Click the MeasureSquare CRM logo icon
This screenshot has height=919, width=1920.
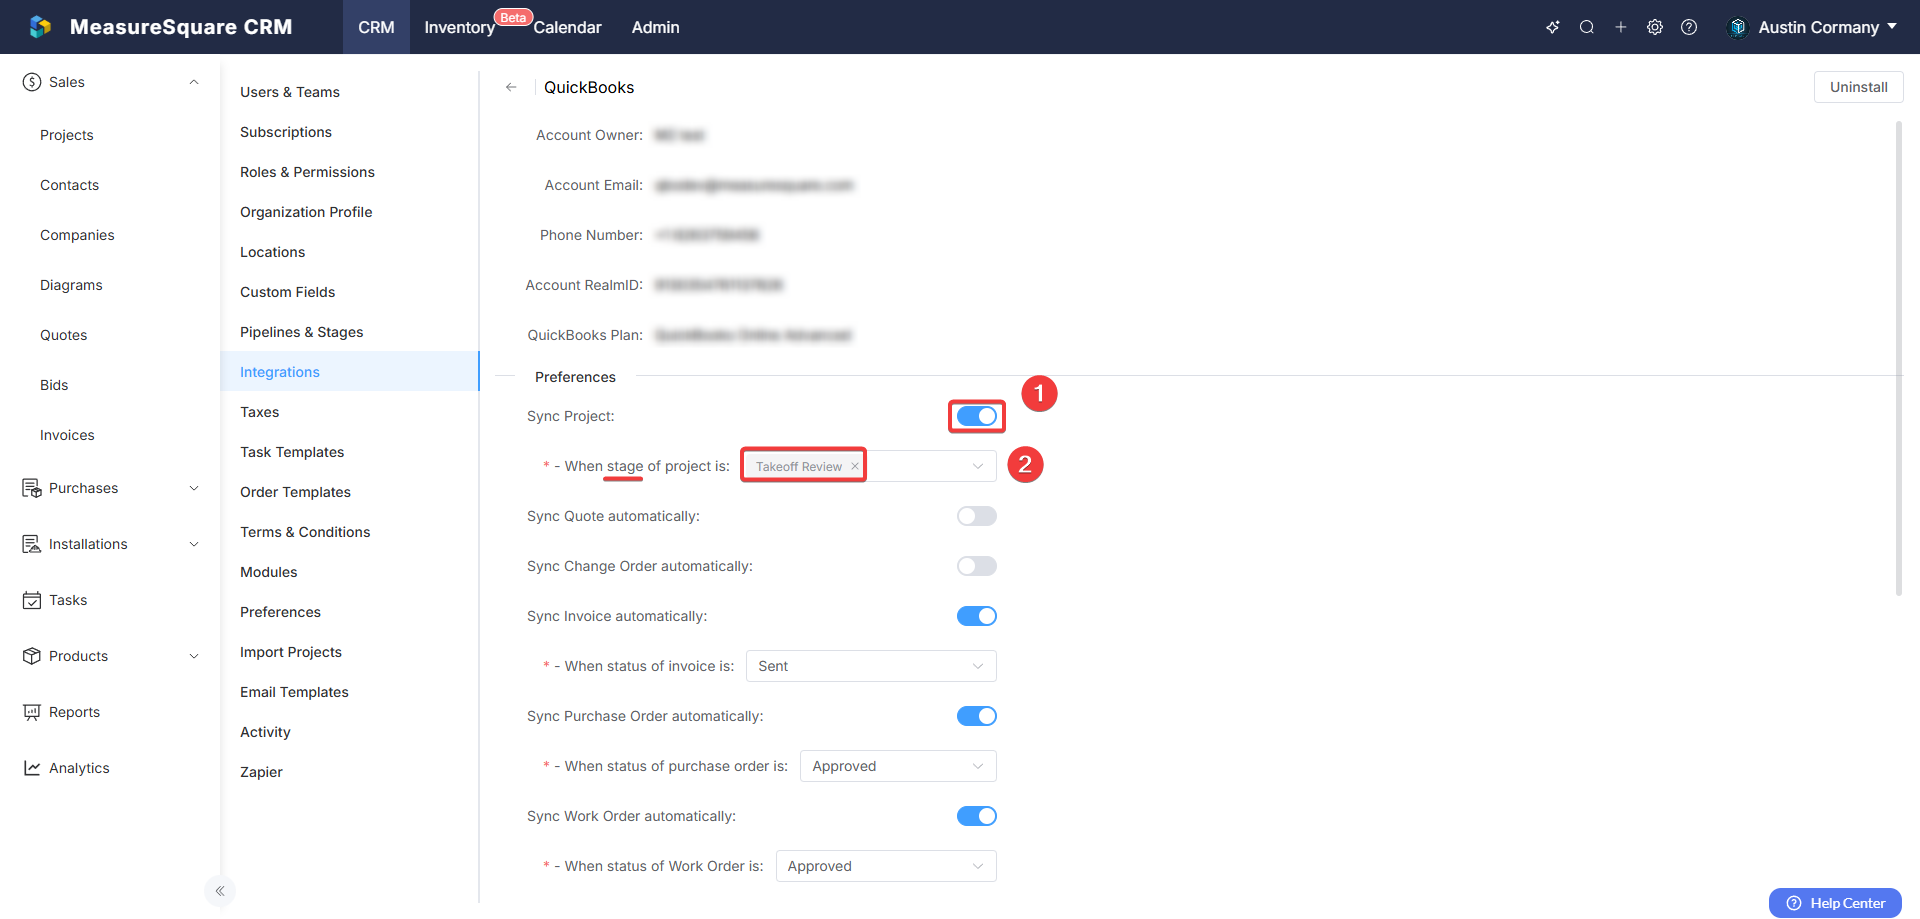pos(40,27)
